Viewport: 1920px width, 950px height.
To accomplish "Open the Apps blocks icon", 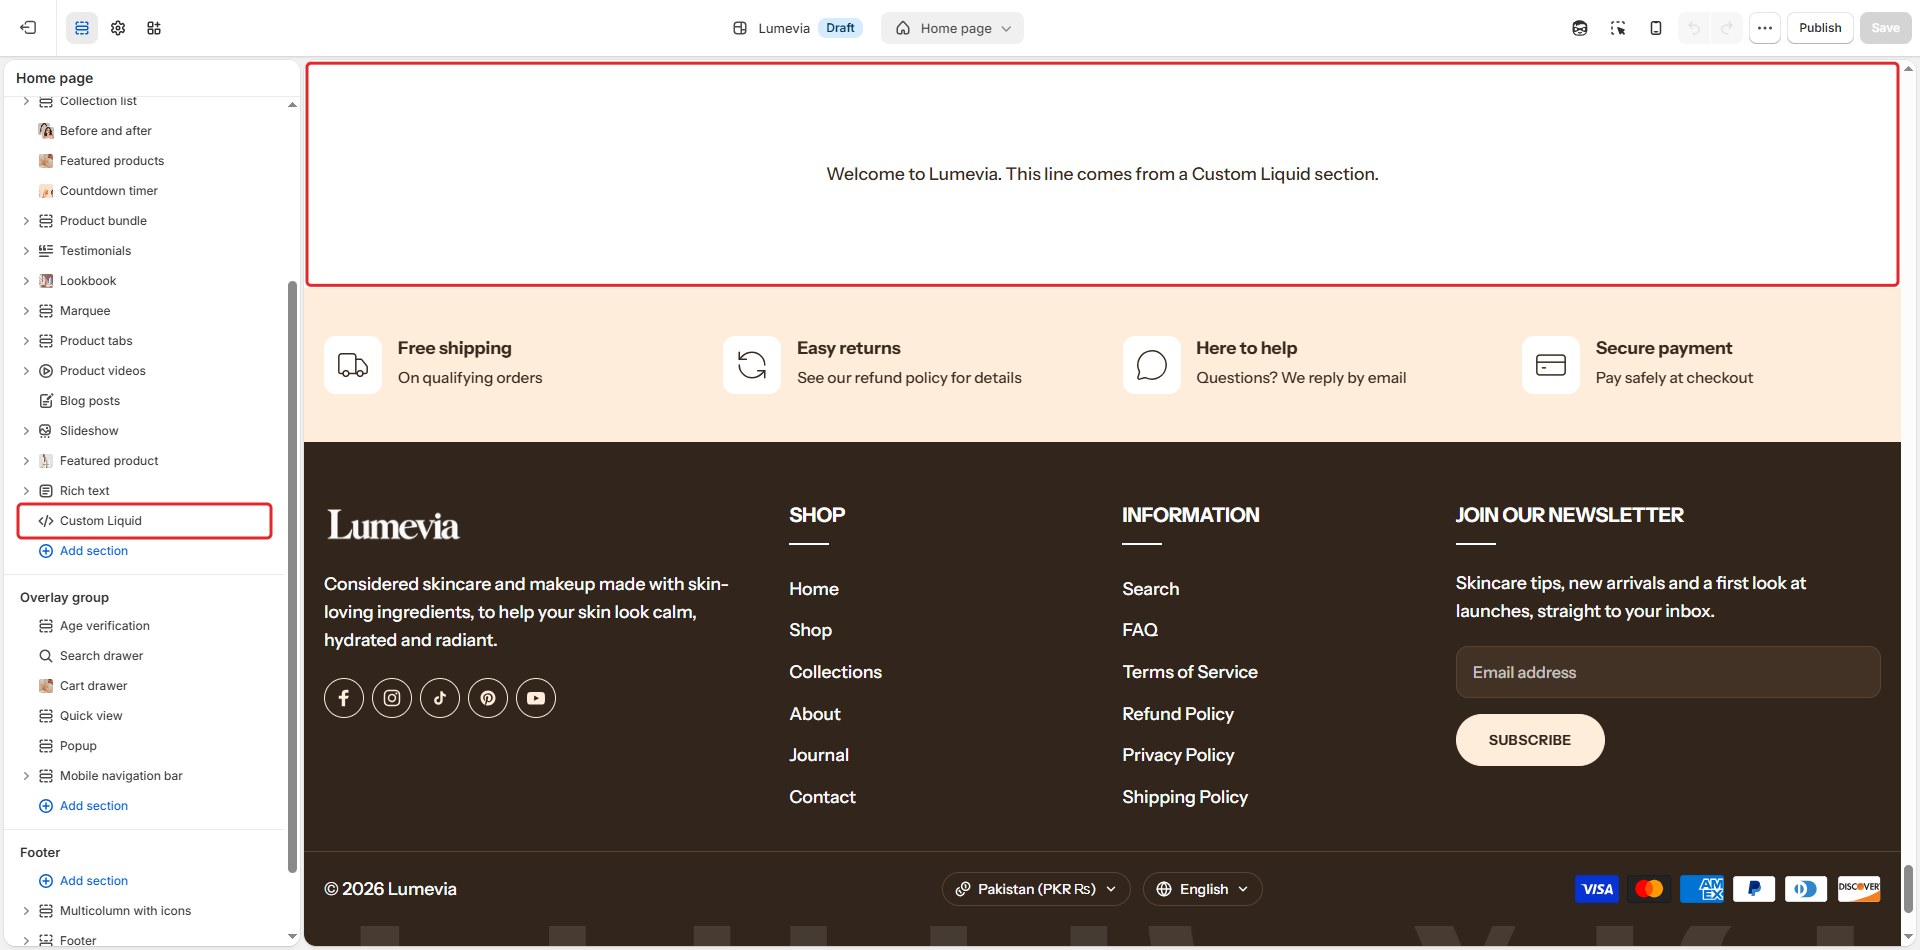I will [x=154, y=28].
